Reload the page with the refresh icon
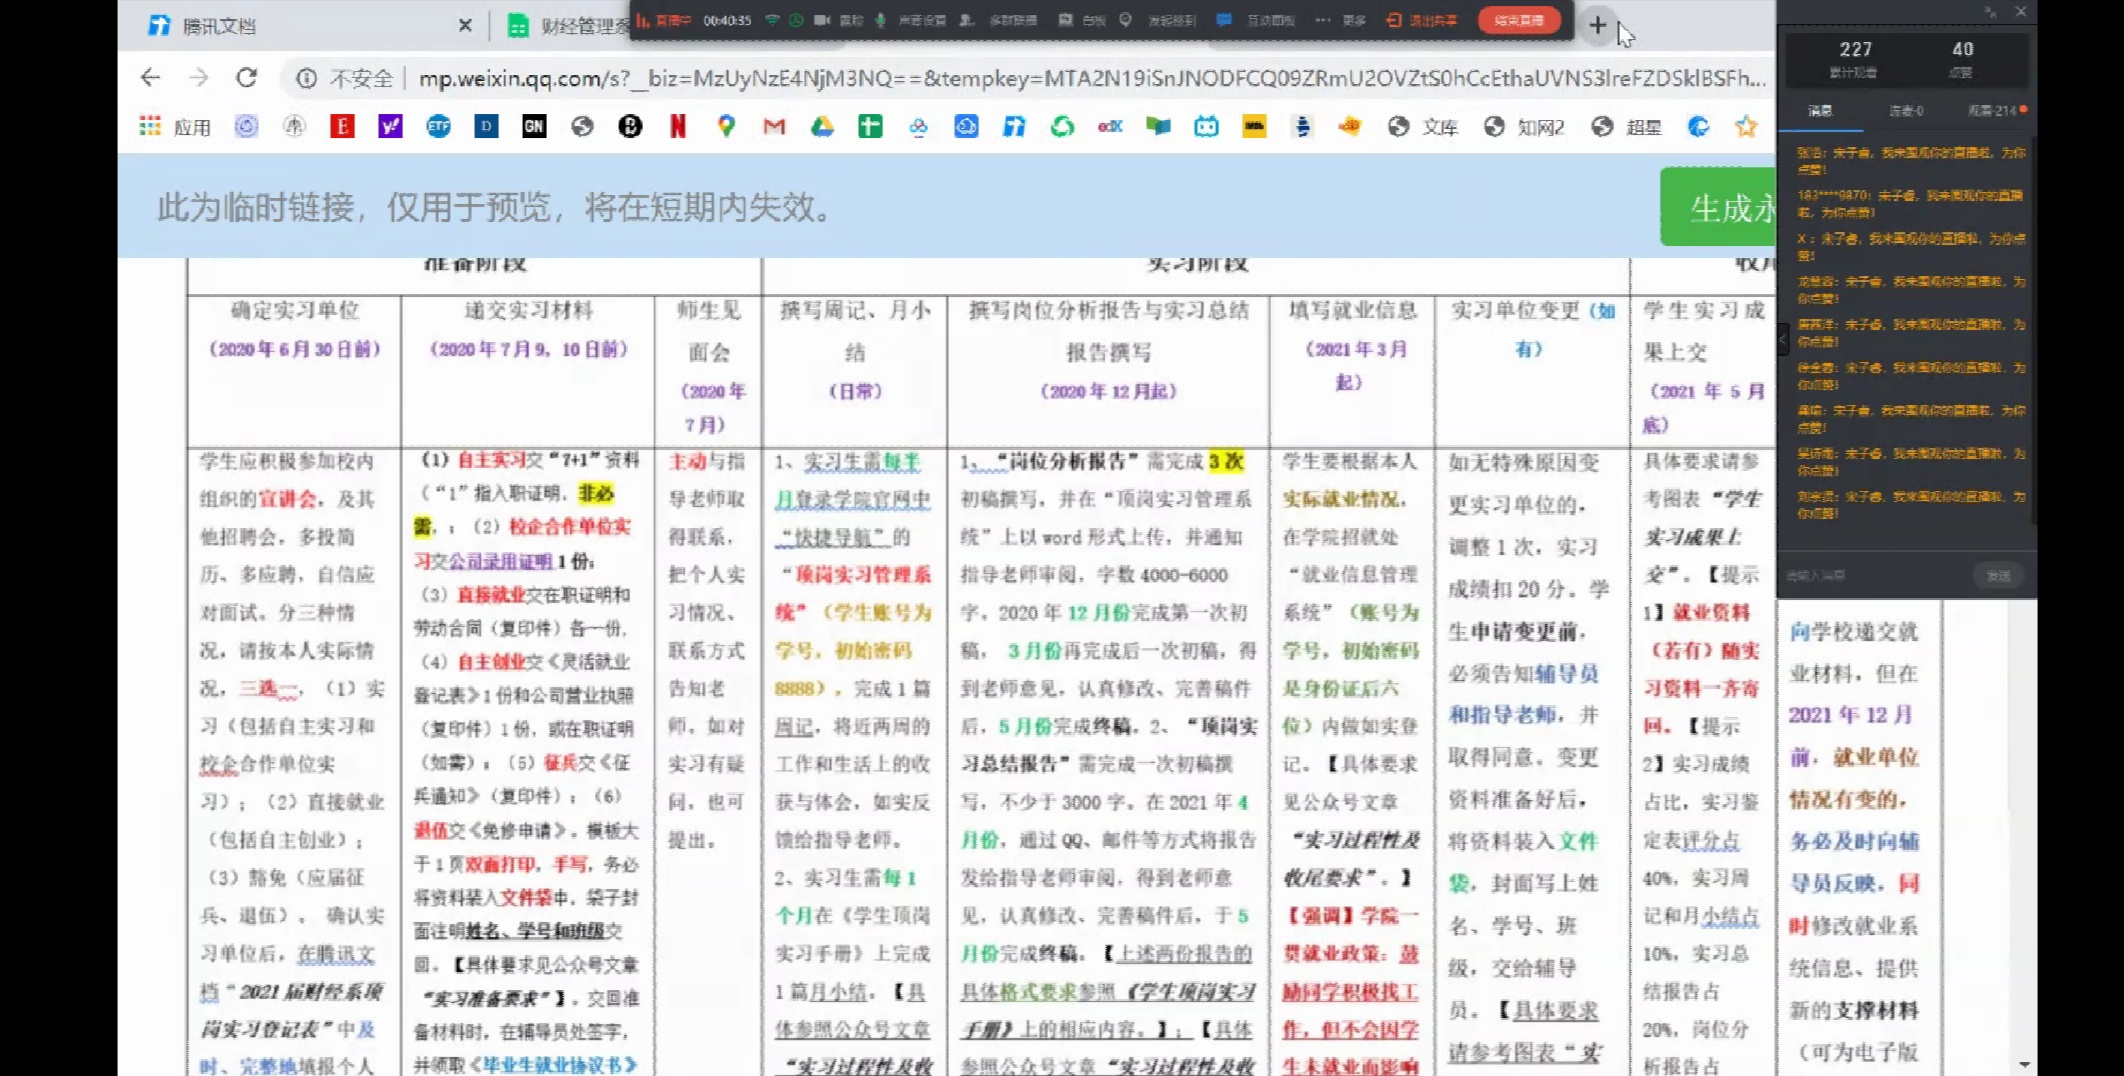 click(246, 77)
